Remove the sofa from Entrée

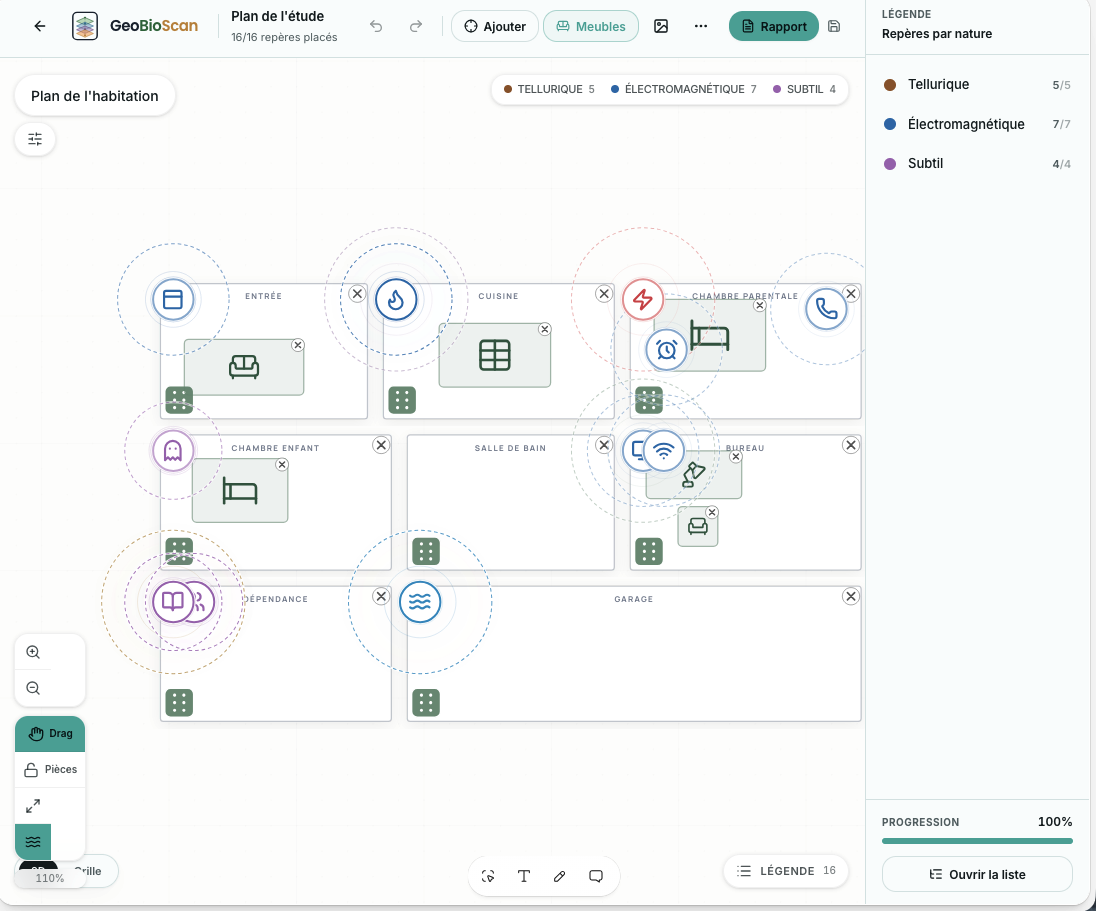pyautogui.click(x=298, y=345)
